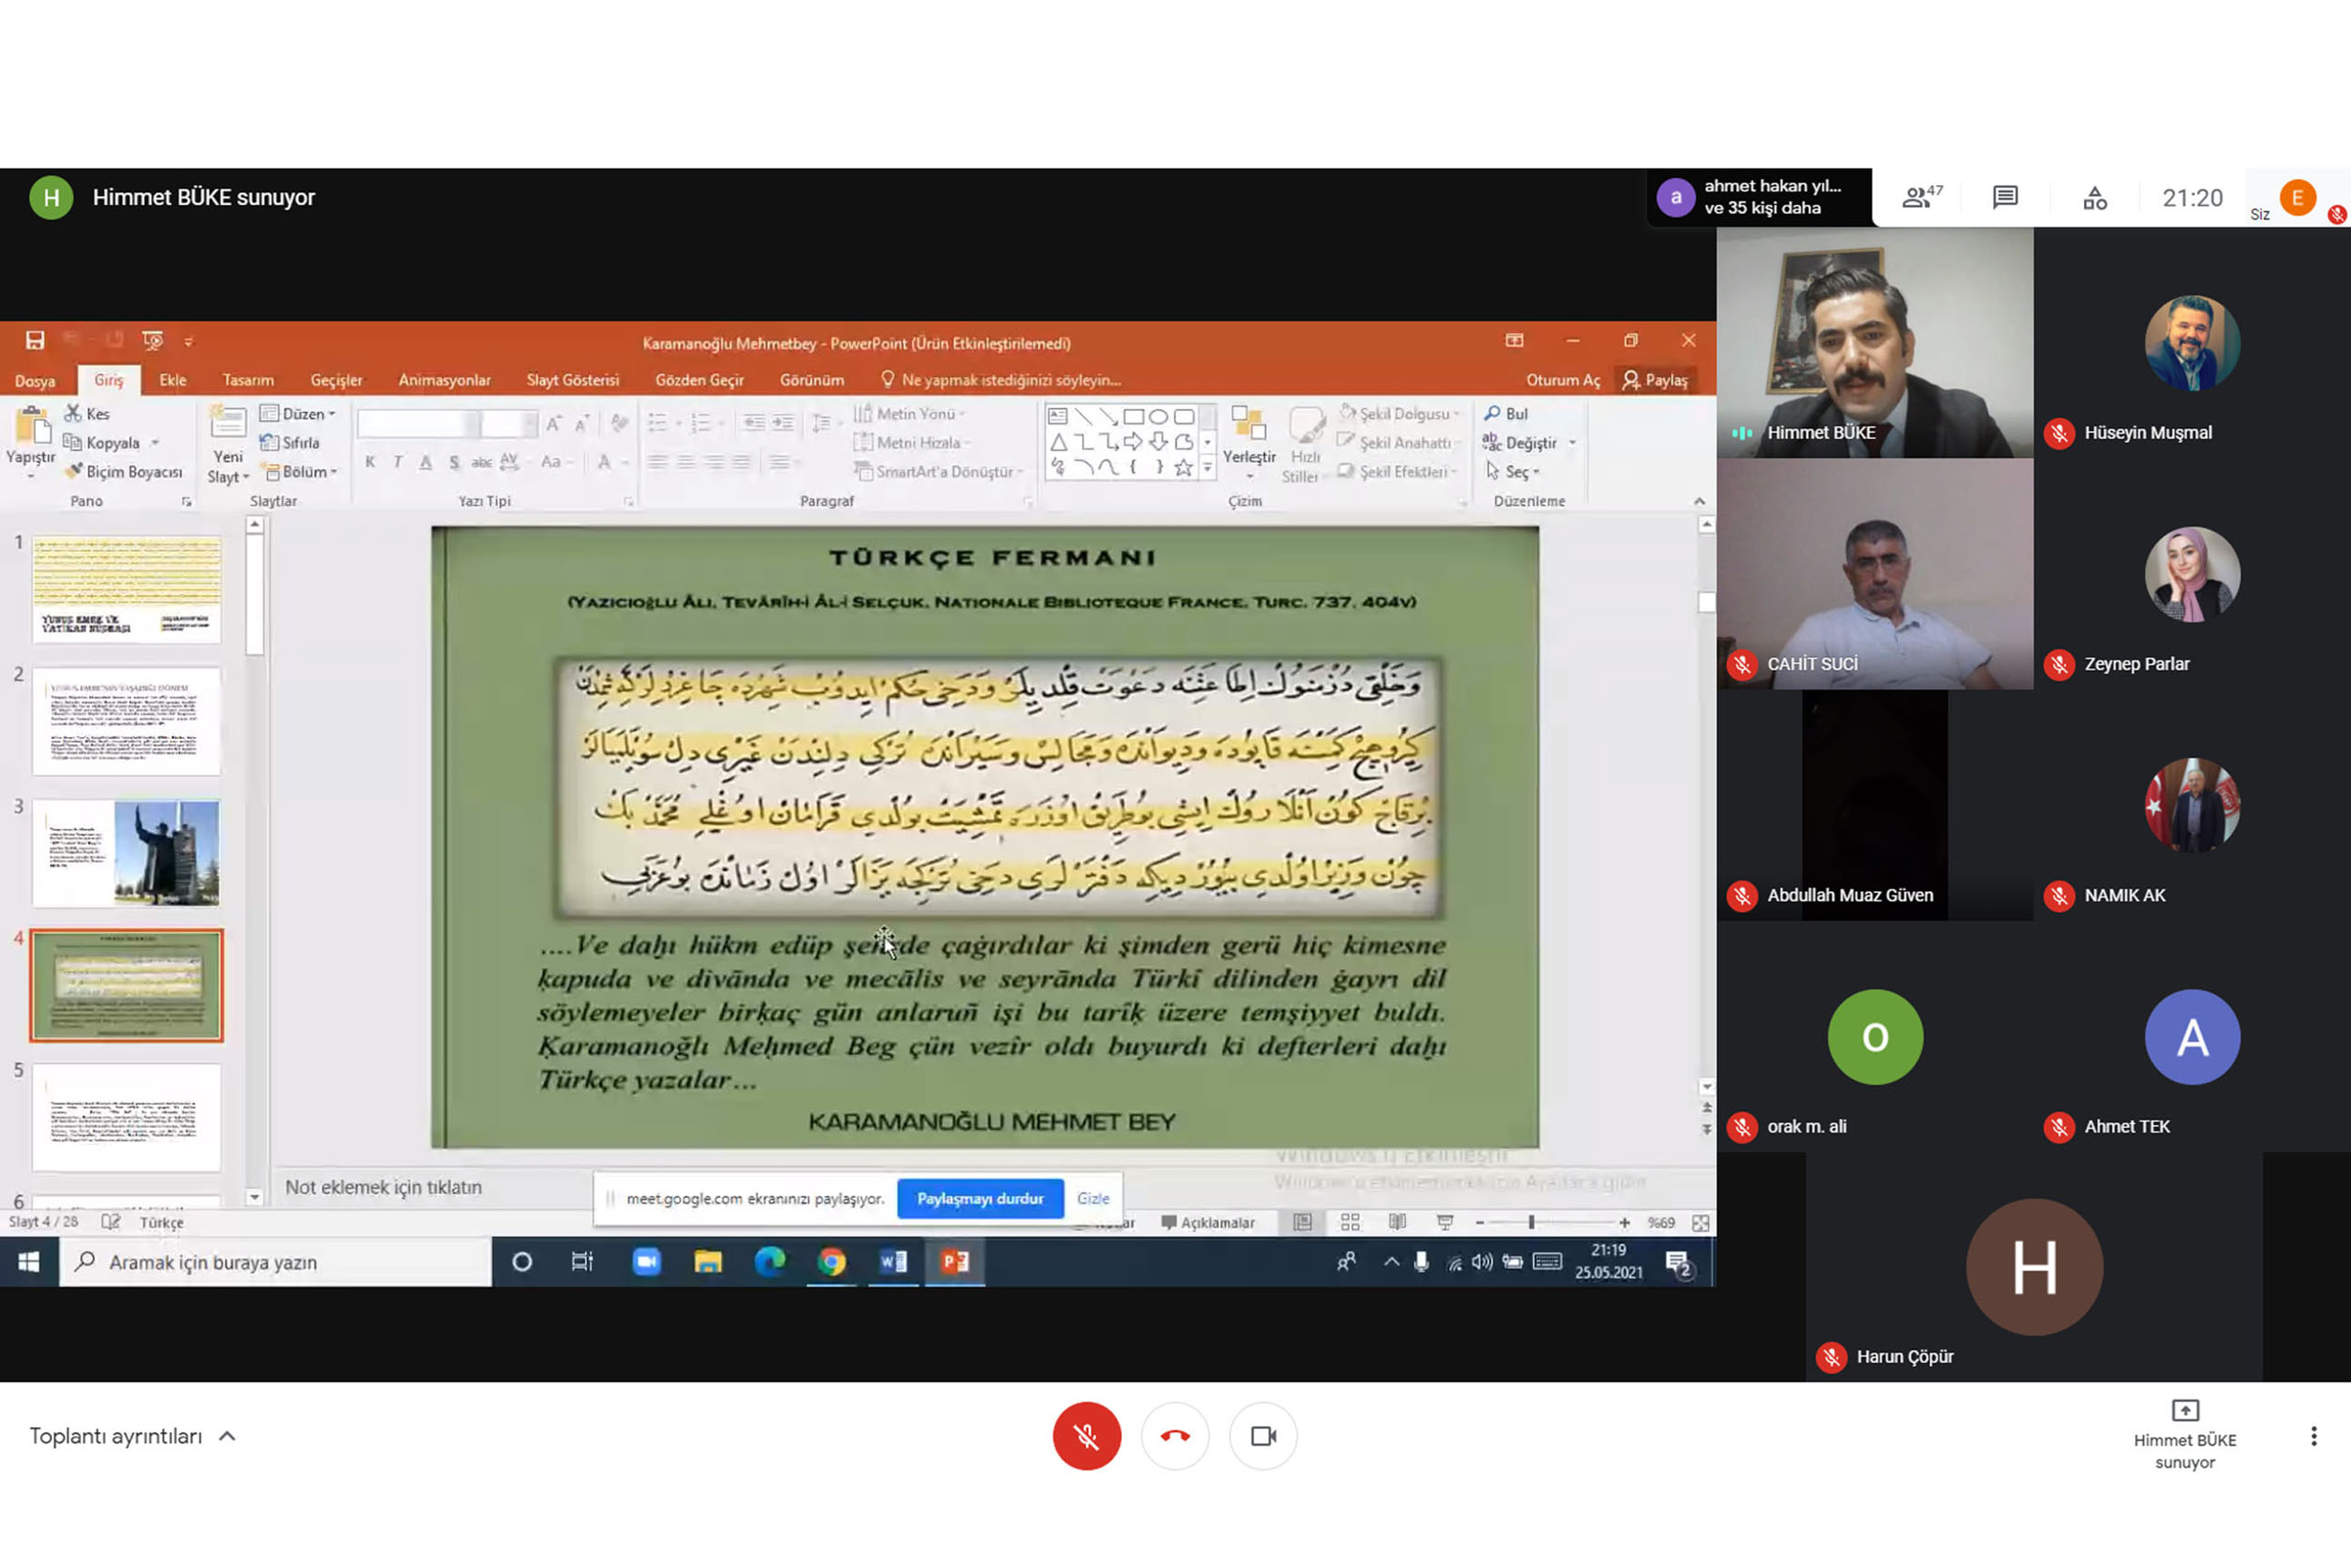Click the Kes (Cut) scissors icon
Viewport: 2351px width, 1568px height.
[75, 412]
